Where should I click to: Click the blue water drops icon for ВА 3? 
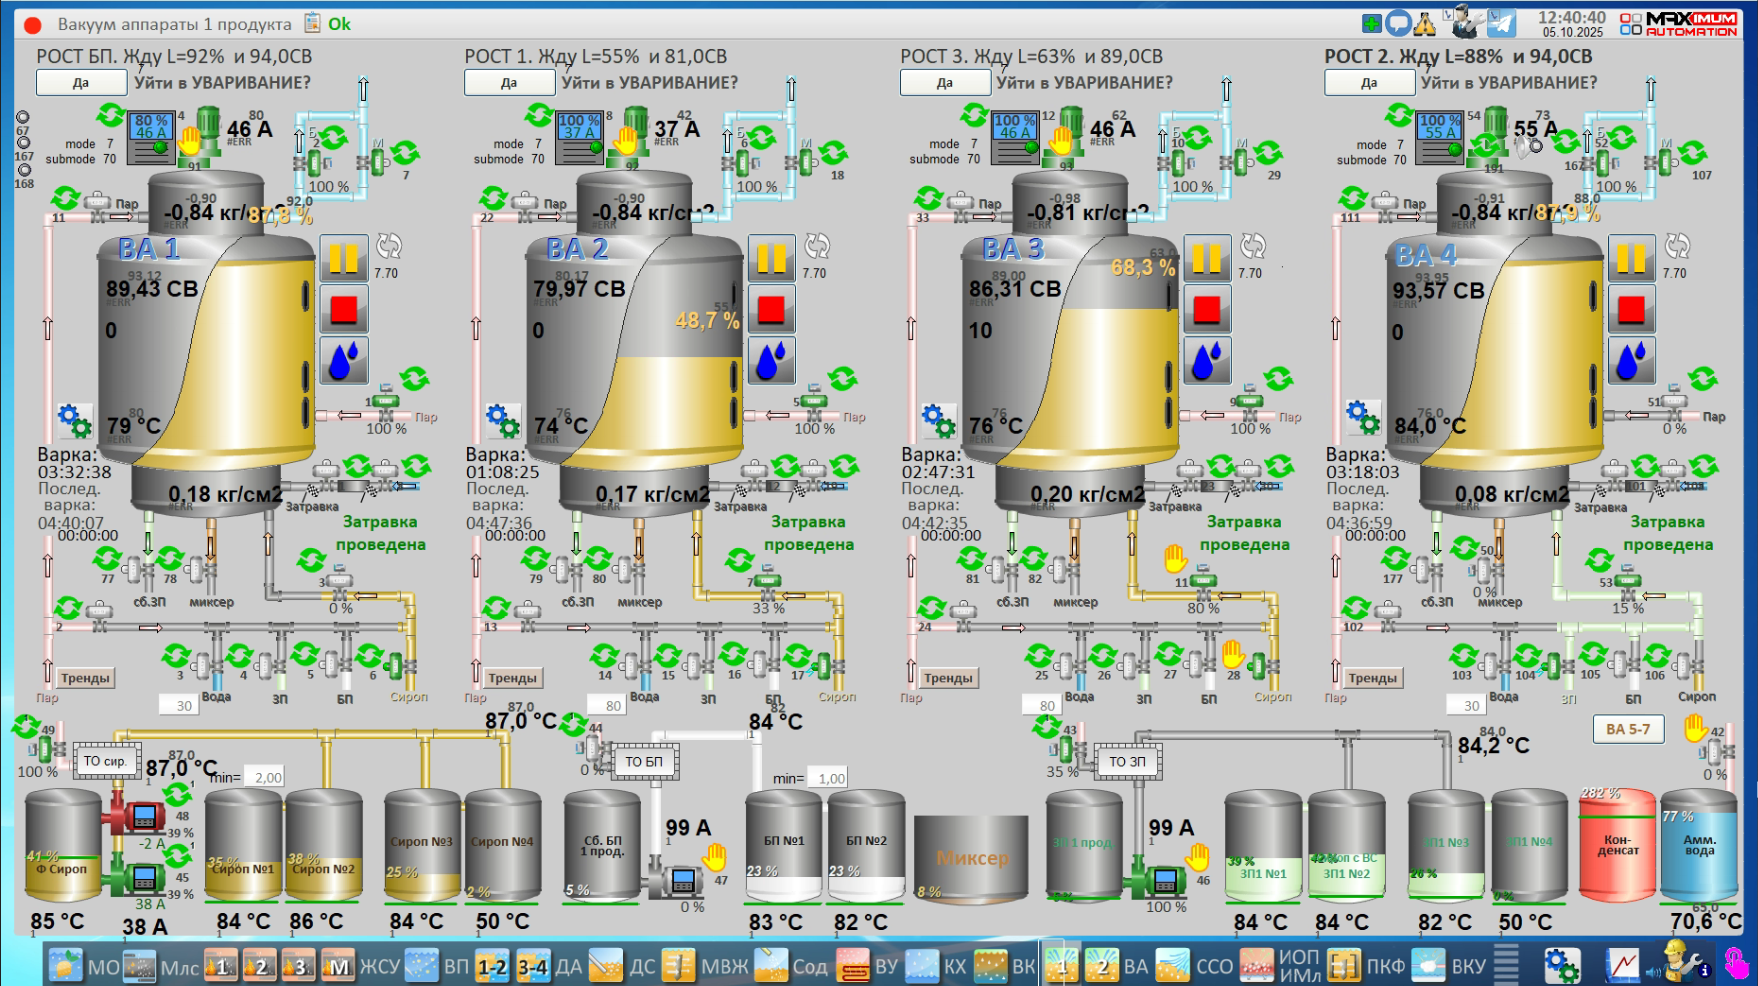click(x=1207, y=361)
